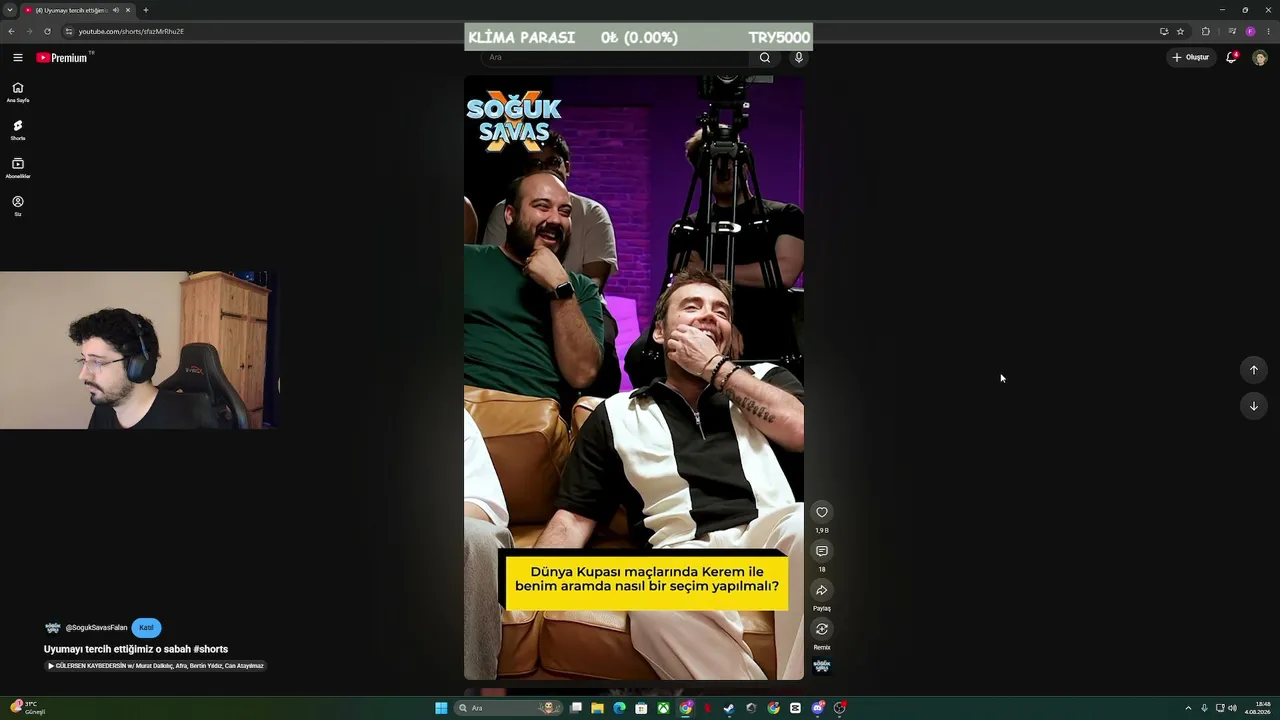Click the #shorts hashtag in the title
Viewport: 1280px width, 720px height.
coord(210,649)
